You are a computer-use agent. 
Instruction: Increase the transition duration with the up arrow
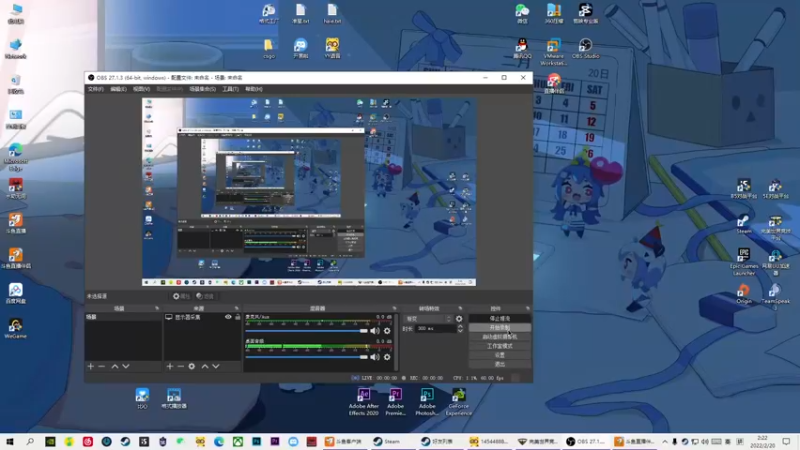pos(460,327)
